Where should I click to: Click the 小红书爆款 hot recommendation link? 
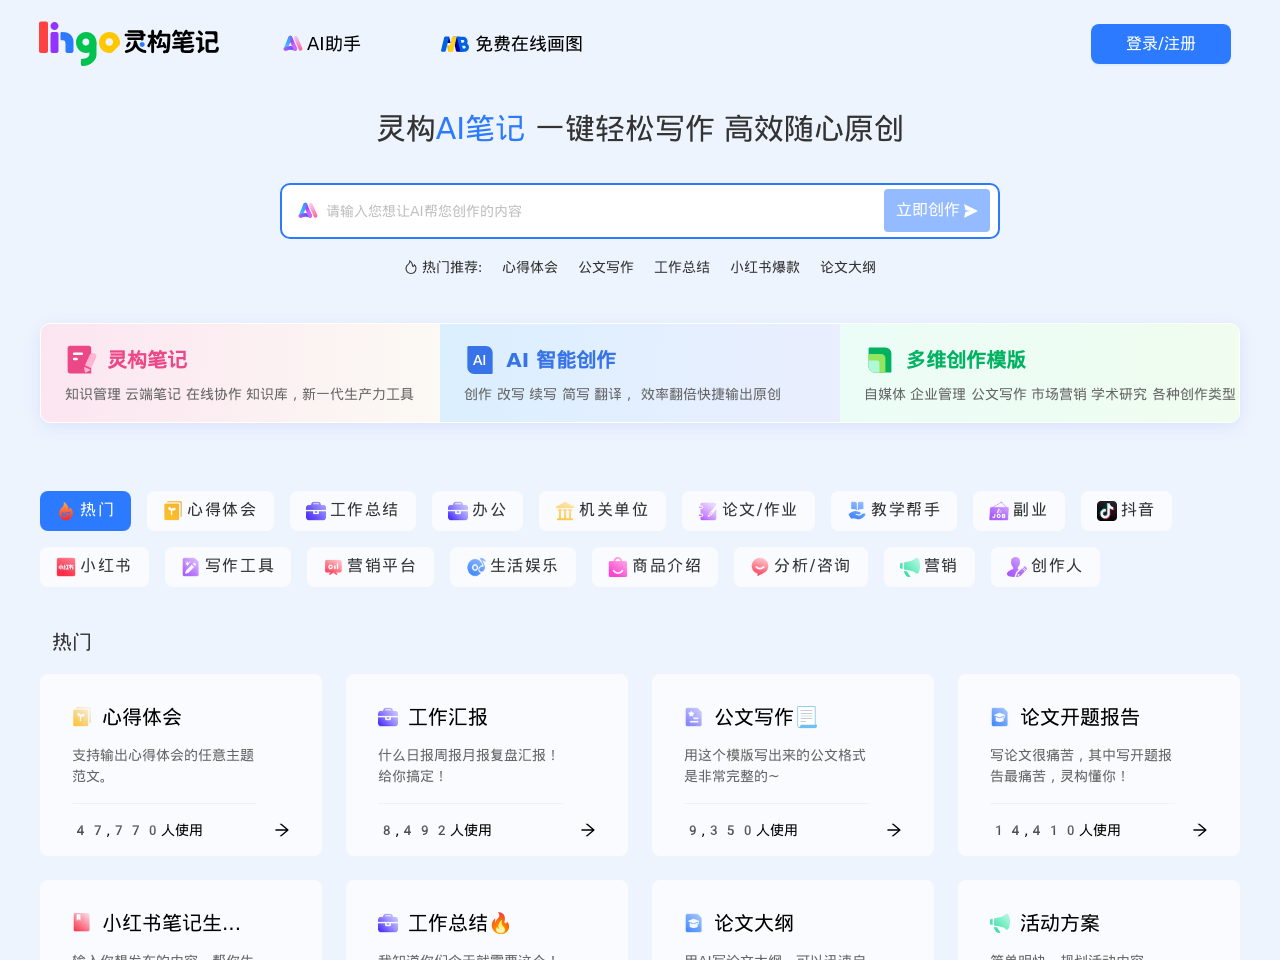(765, 267)
